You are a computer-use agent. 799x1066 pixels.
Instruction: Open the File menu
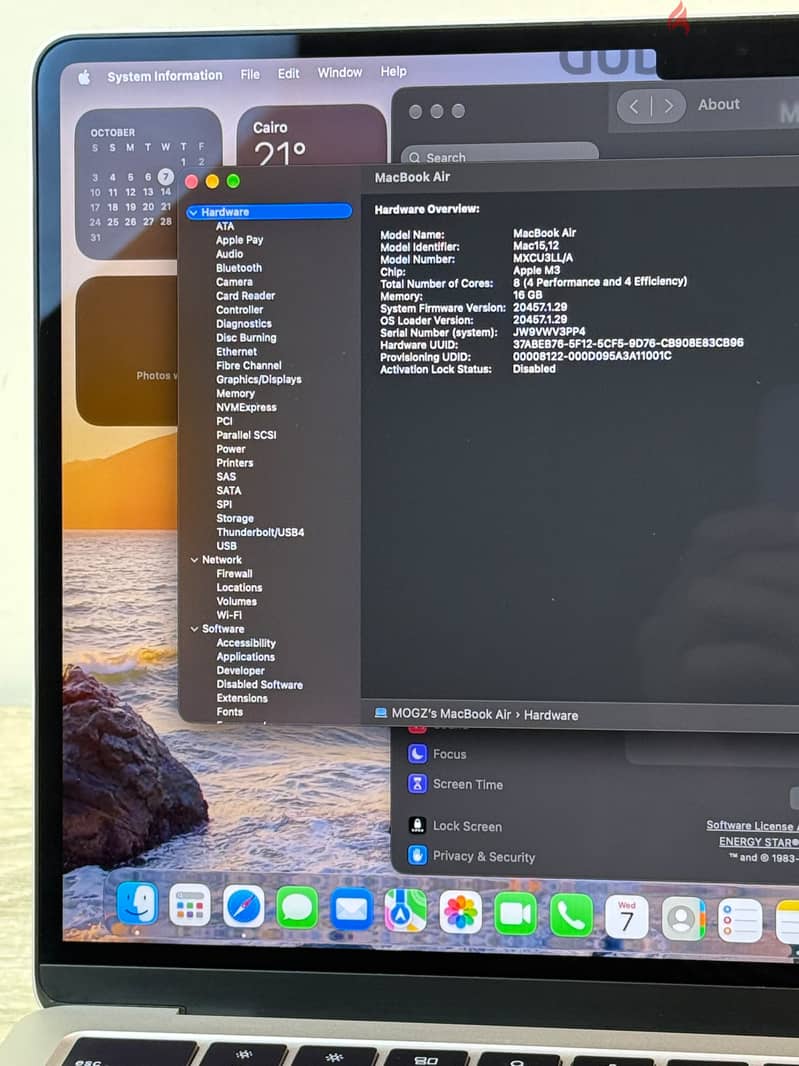[250, 74]
